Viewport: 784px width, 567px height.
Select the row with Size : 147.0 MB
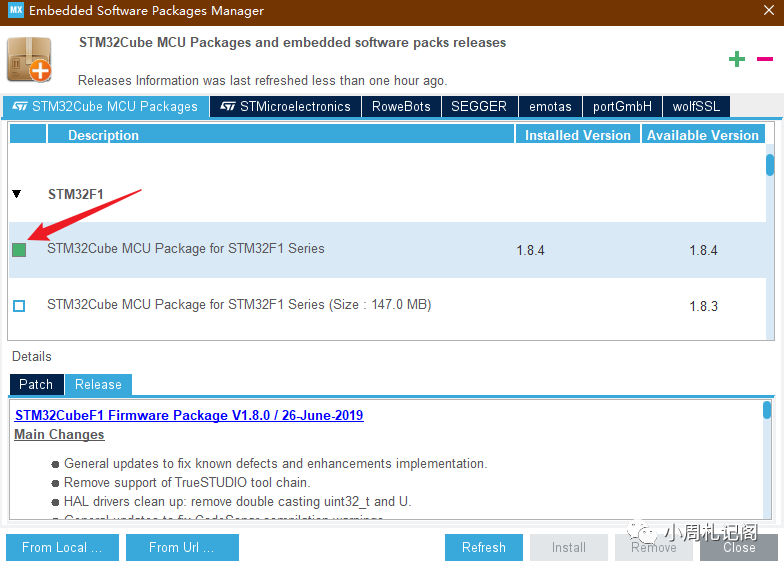(x=388, y=306)
